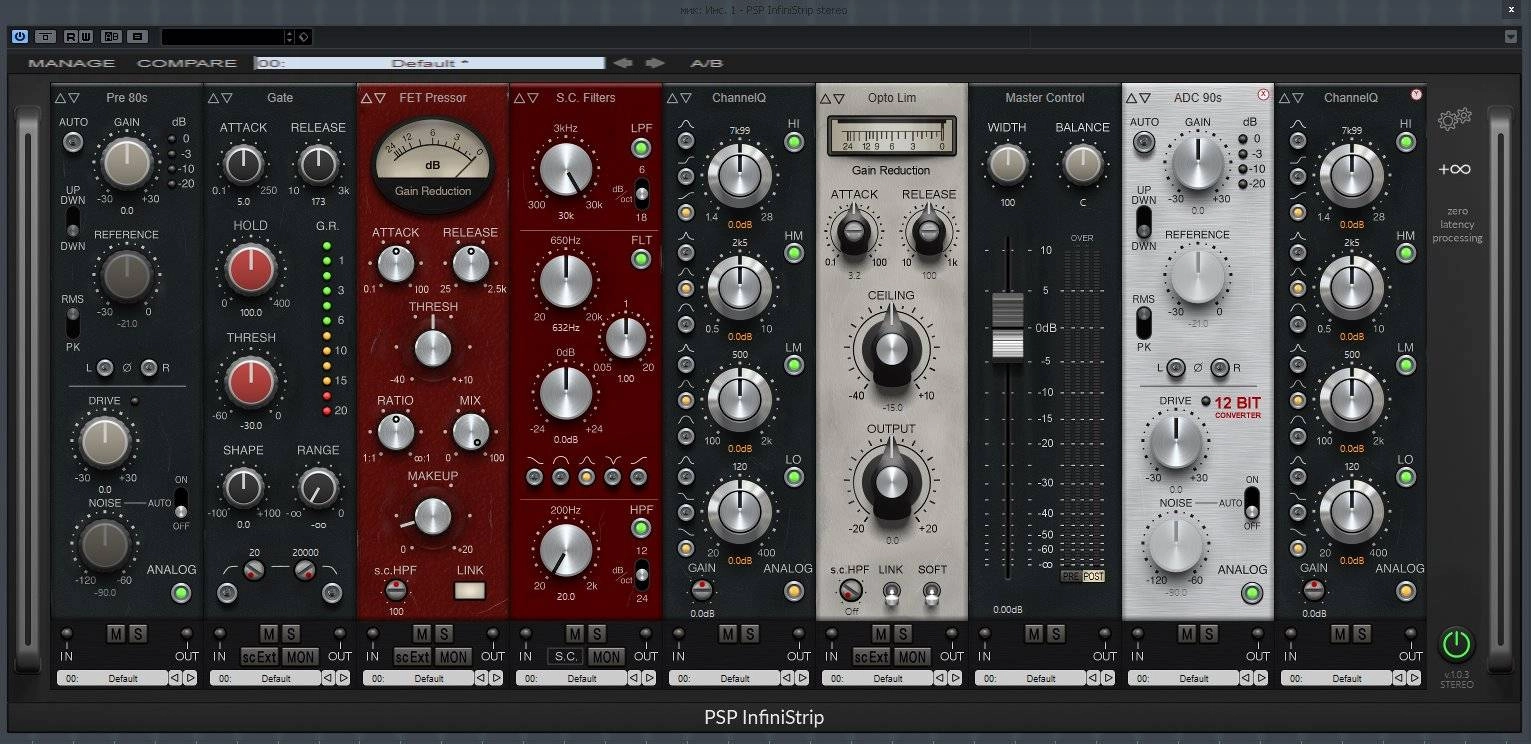This screenshot has height=744, width=1531.
Task: Open the S.C. Filters slot preset selector
Action: click(571, 678)
